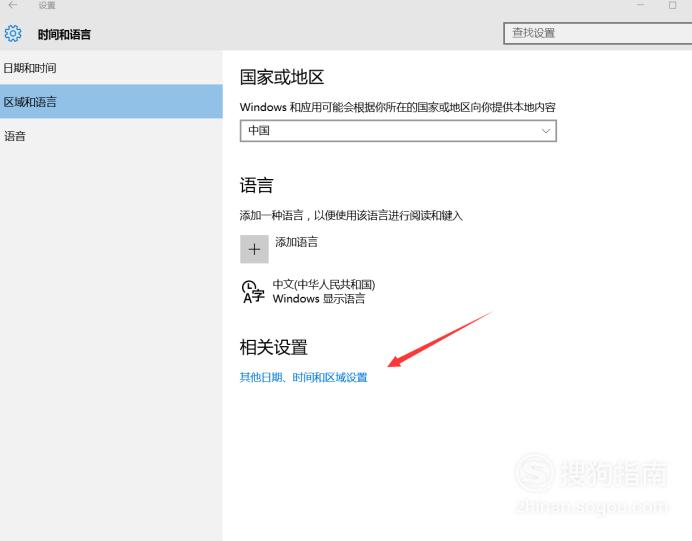692x541 pixels.
Task: Click the back arrow in title bar
Action: [x=13, y=5]
